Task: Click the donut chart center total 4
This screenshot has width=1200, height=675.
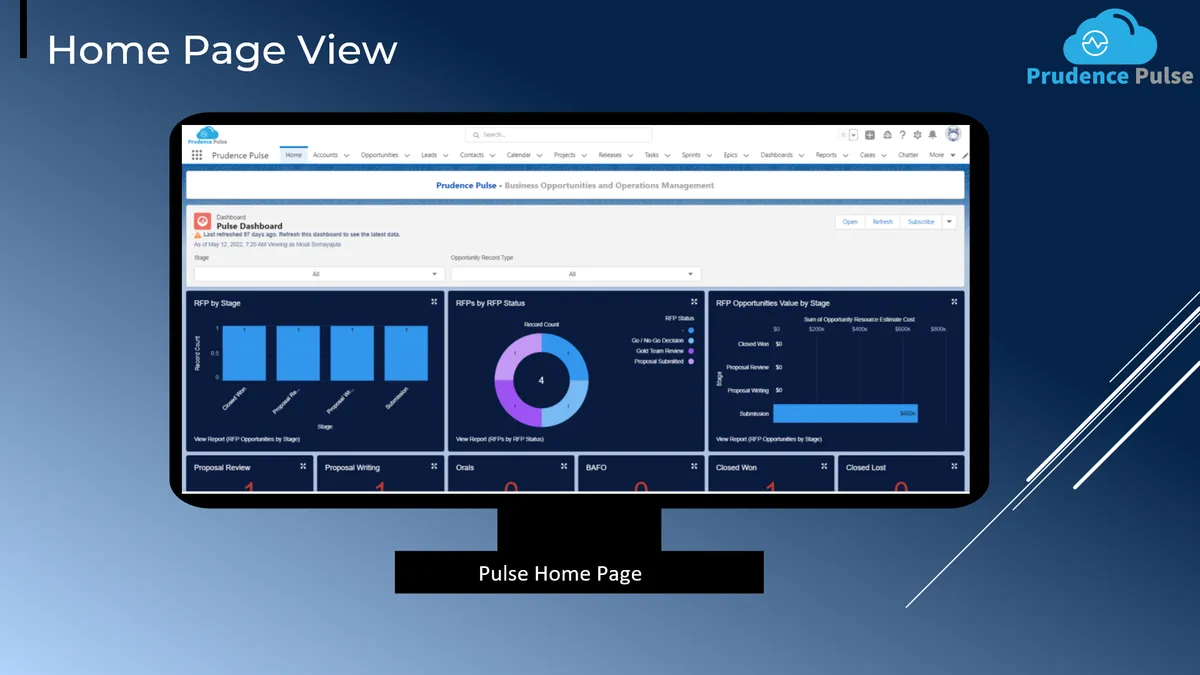Action: coord(541,381)
